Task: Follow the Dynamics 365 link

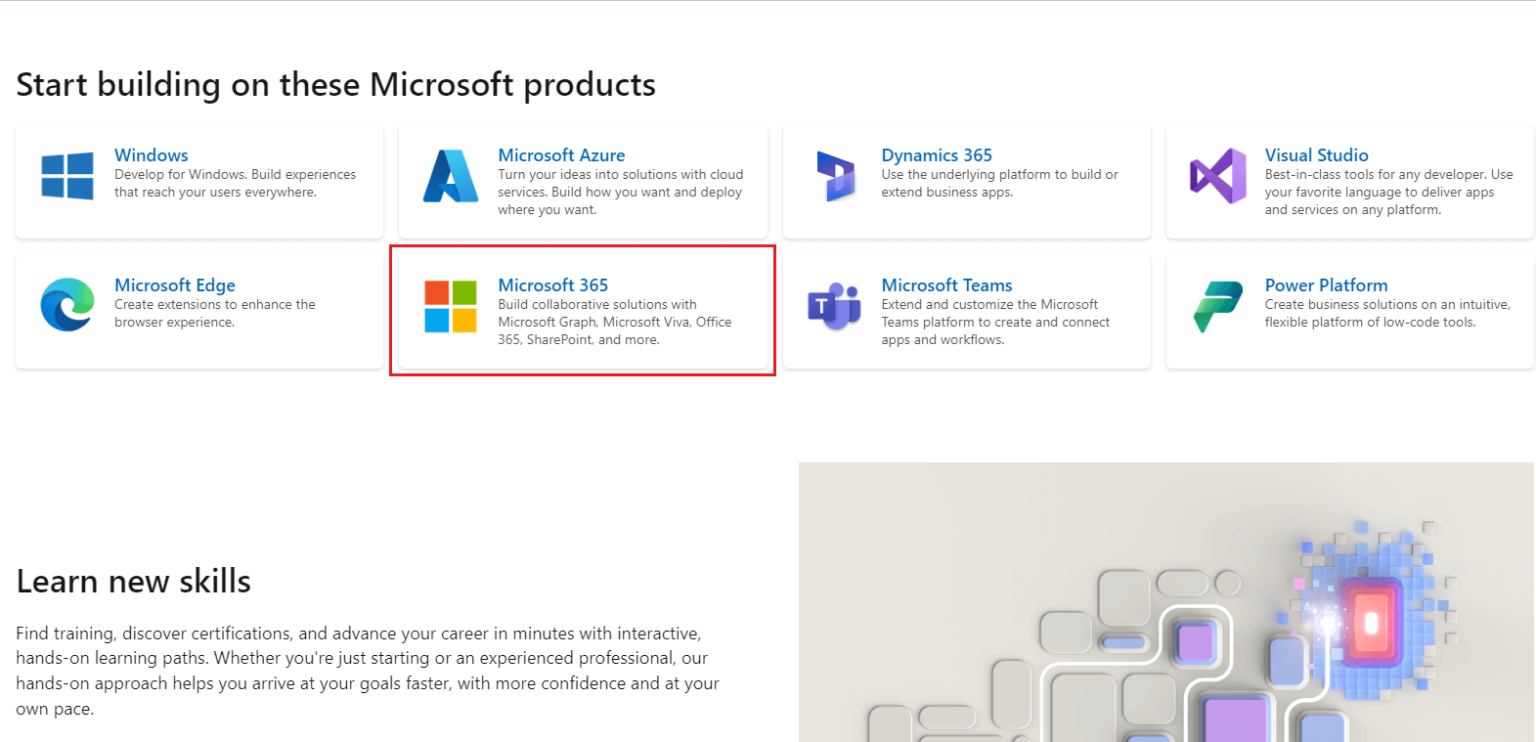Action: 936,155
